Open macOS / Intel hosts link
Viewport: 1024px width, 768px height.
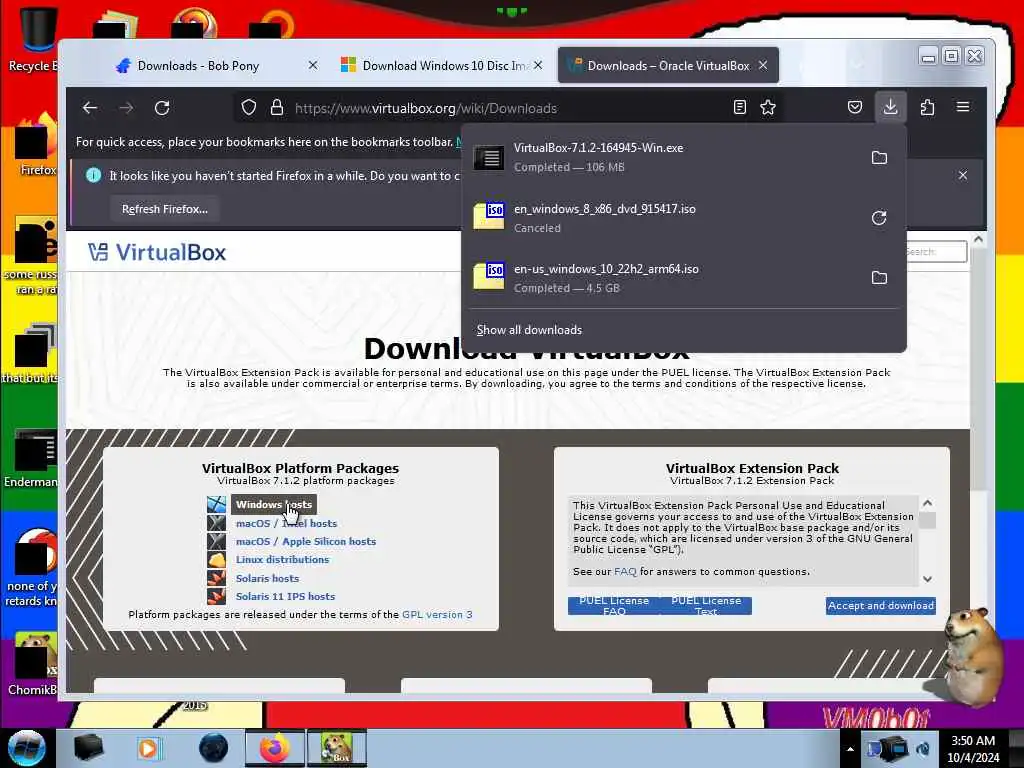coord(286,523)
